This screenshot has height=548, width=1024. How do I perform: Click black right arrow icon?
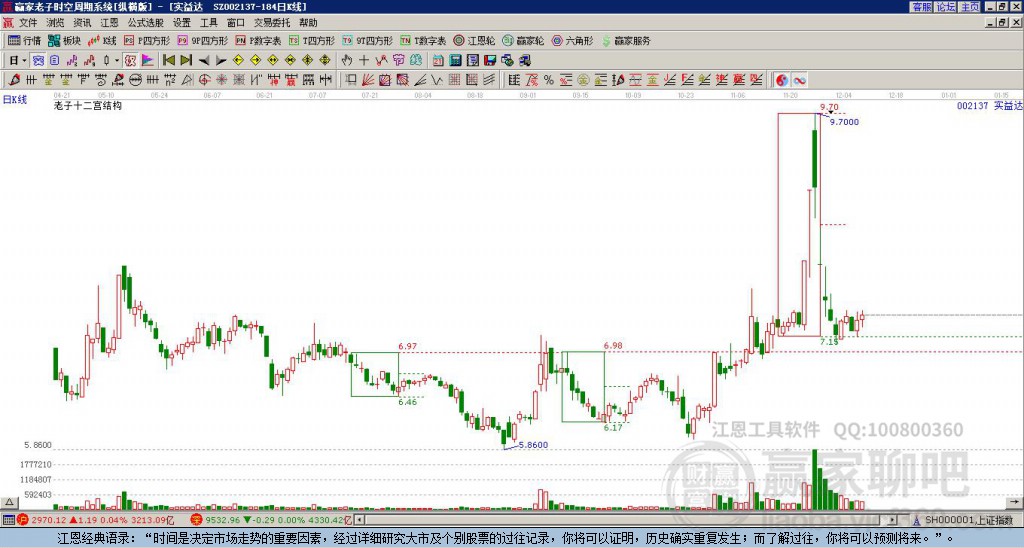[221, 61]
